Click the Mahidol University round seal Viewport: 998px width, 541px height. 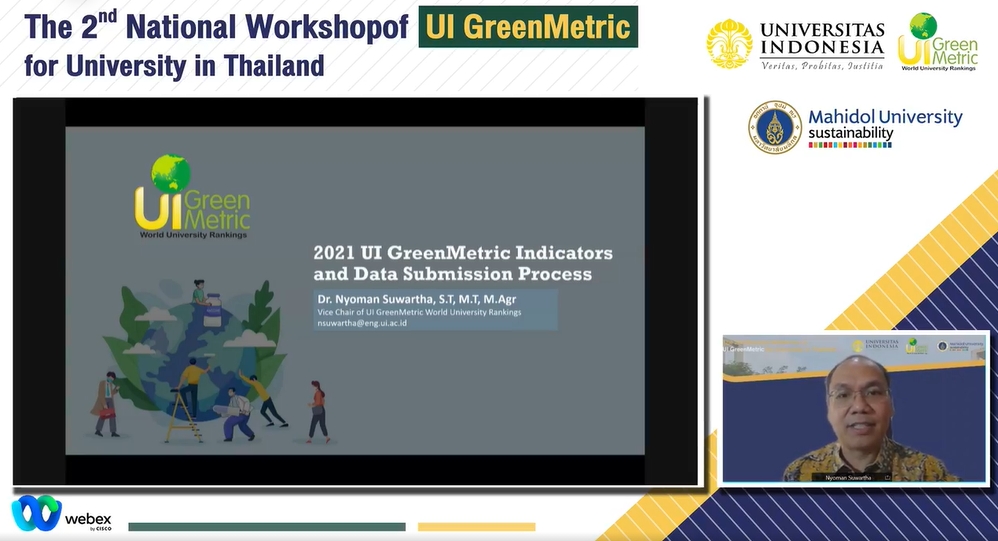tap(775, 127)
